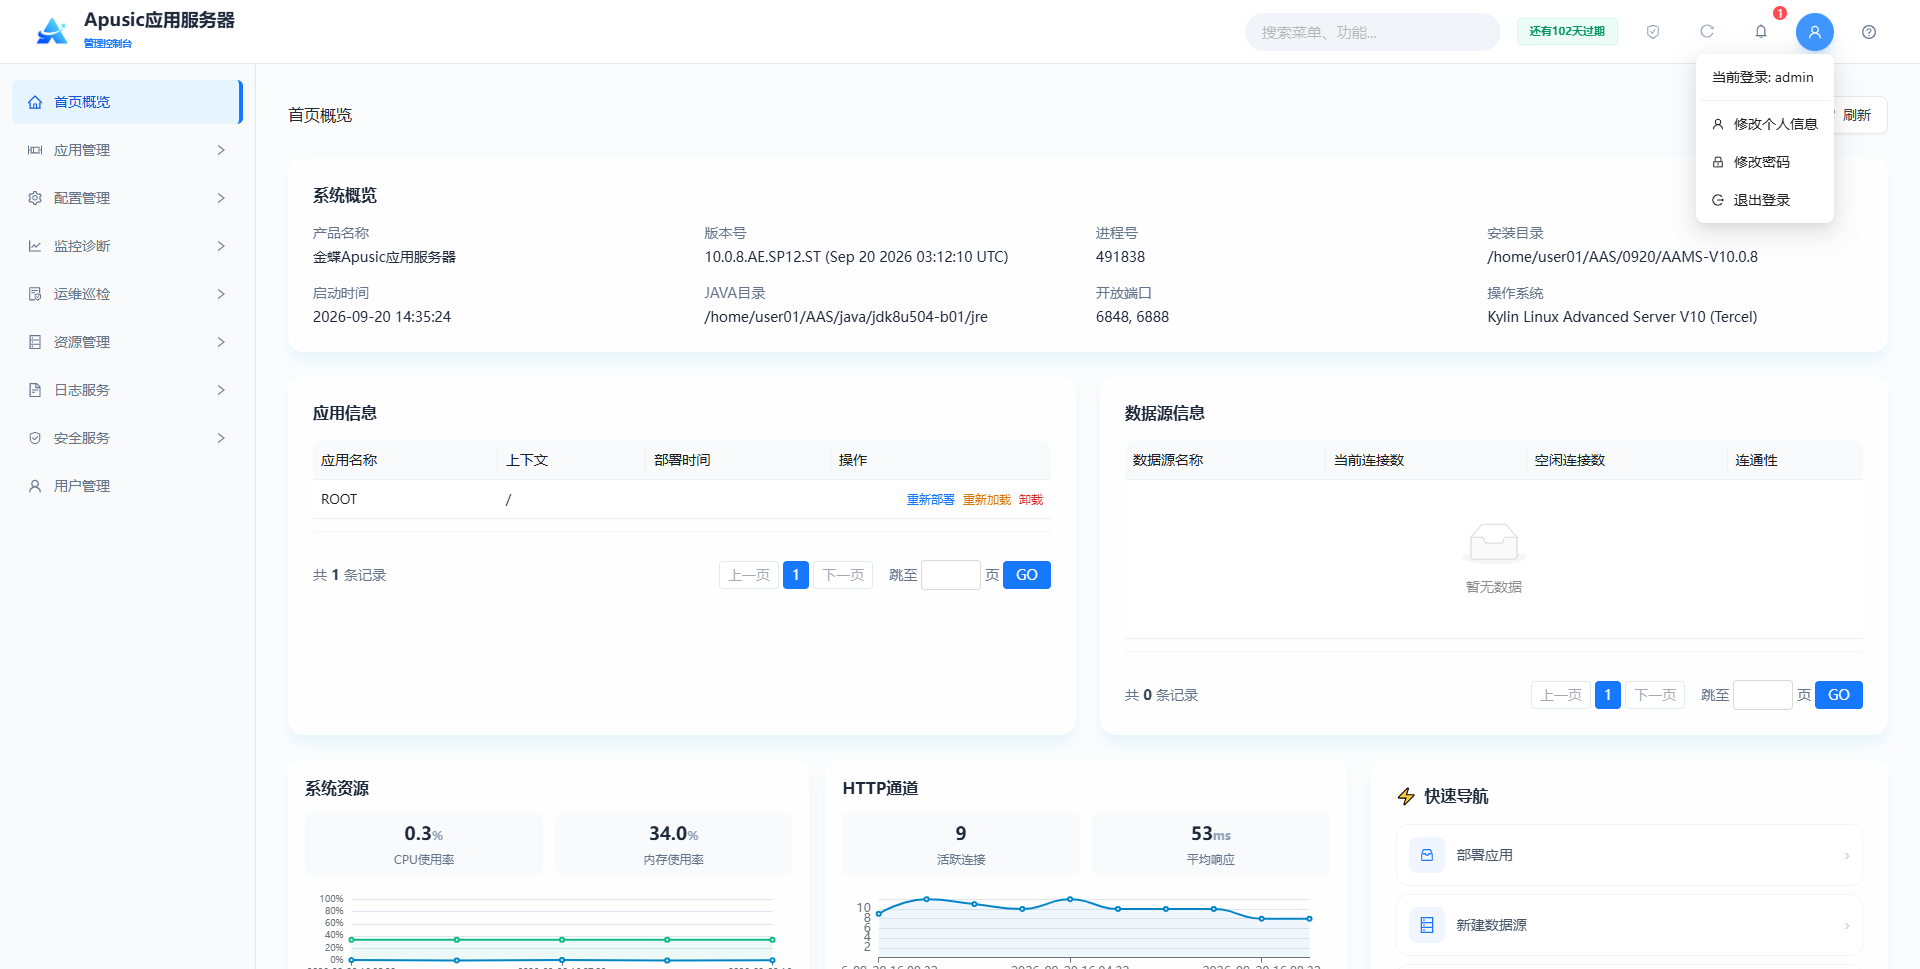Click 下一页 in 应用信息 pagination
This screenshot has height=969, width=1920.
click(843, 575)
